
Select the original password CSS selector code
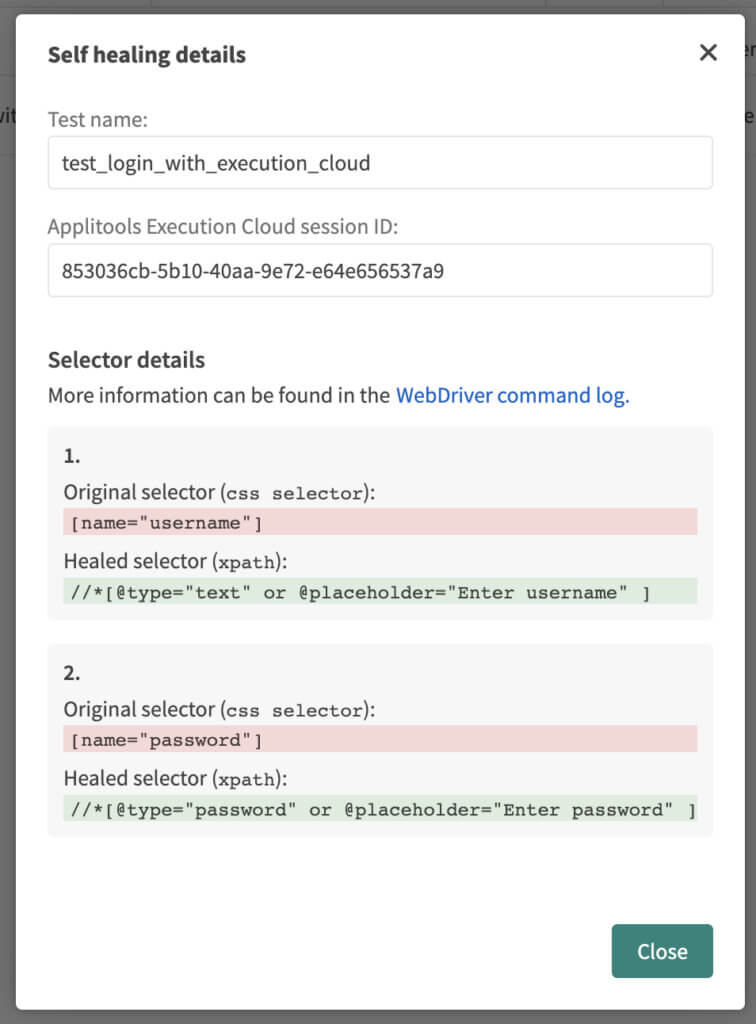tap(166, 740)
